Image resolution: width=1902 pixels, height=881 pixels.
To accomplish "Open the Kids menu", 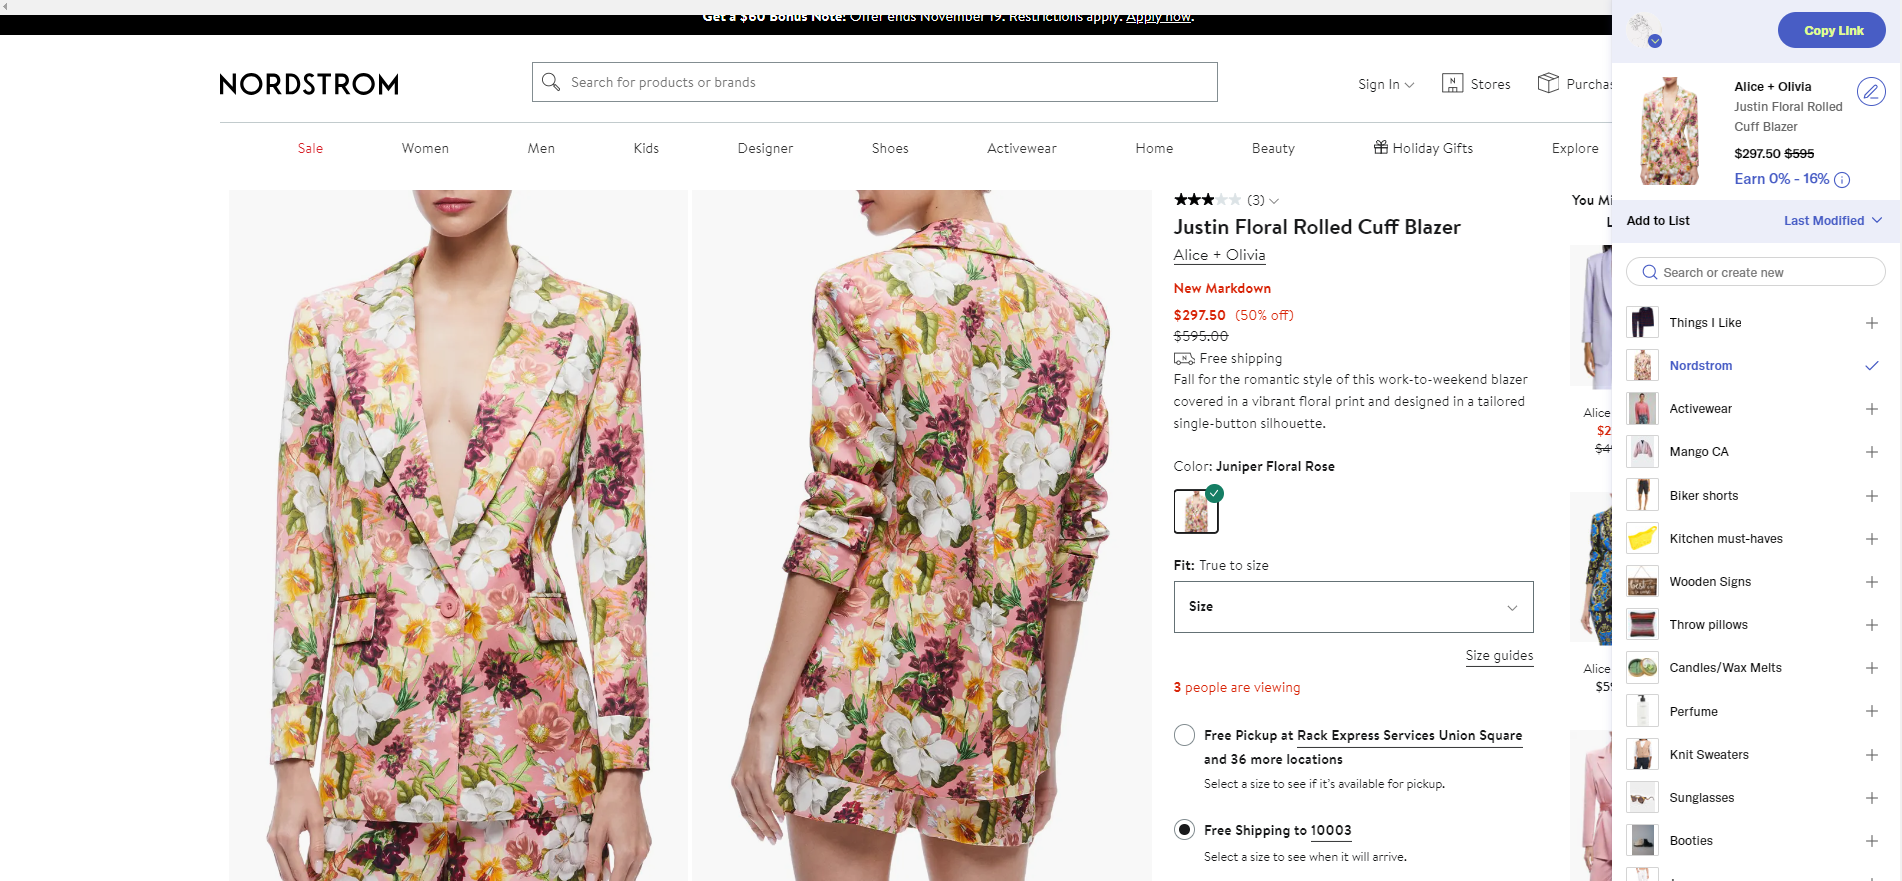I will [646, 148].
